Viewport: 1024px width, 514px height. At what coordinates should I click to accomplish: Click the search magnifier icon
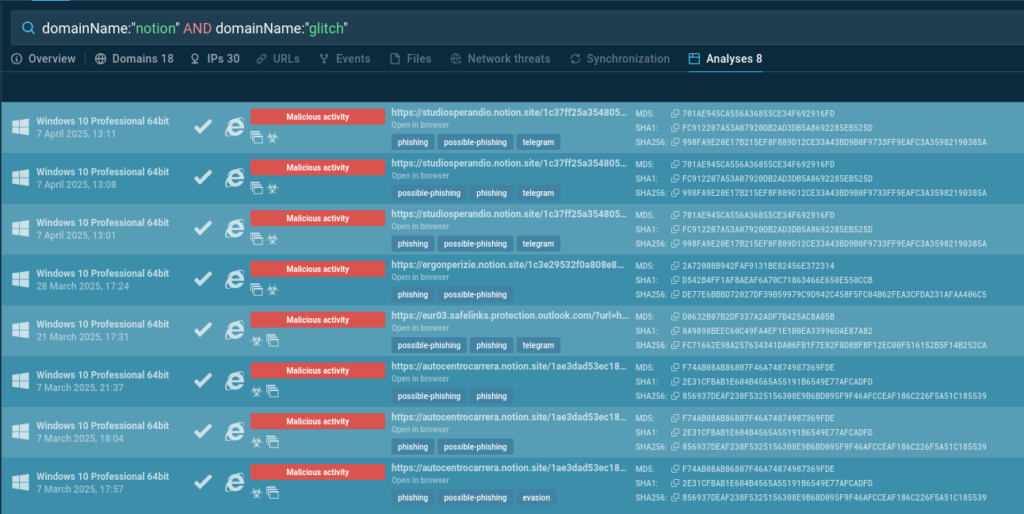coord(27,28)
